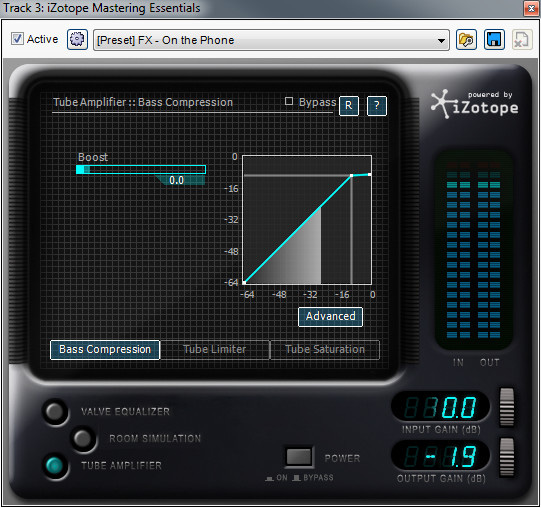The image size is (541, 508).
Task: Select the Bass Compression tab
Action: (105, 350)
